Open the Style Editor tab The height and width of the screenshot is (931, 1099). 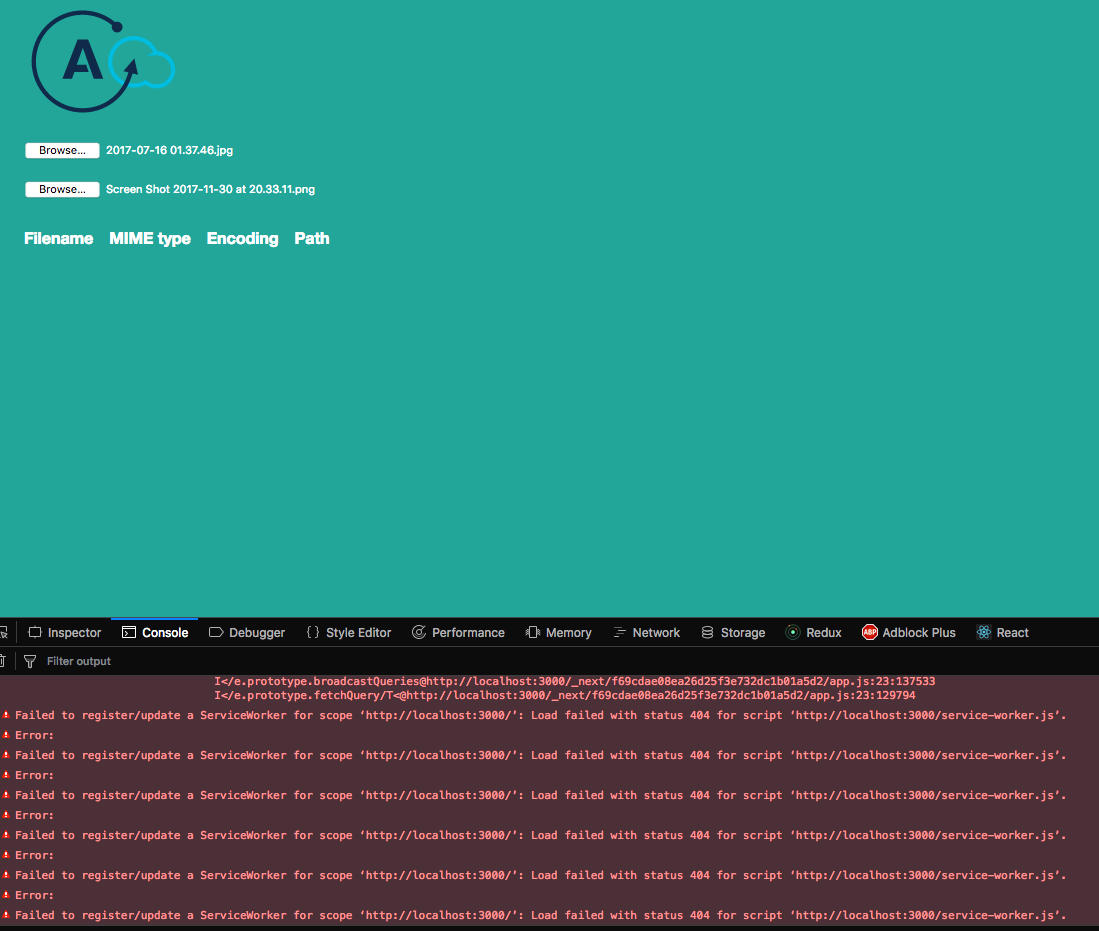click(349, 632)
